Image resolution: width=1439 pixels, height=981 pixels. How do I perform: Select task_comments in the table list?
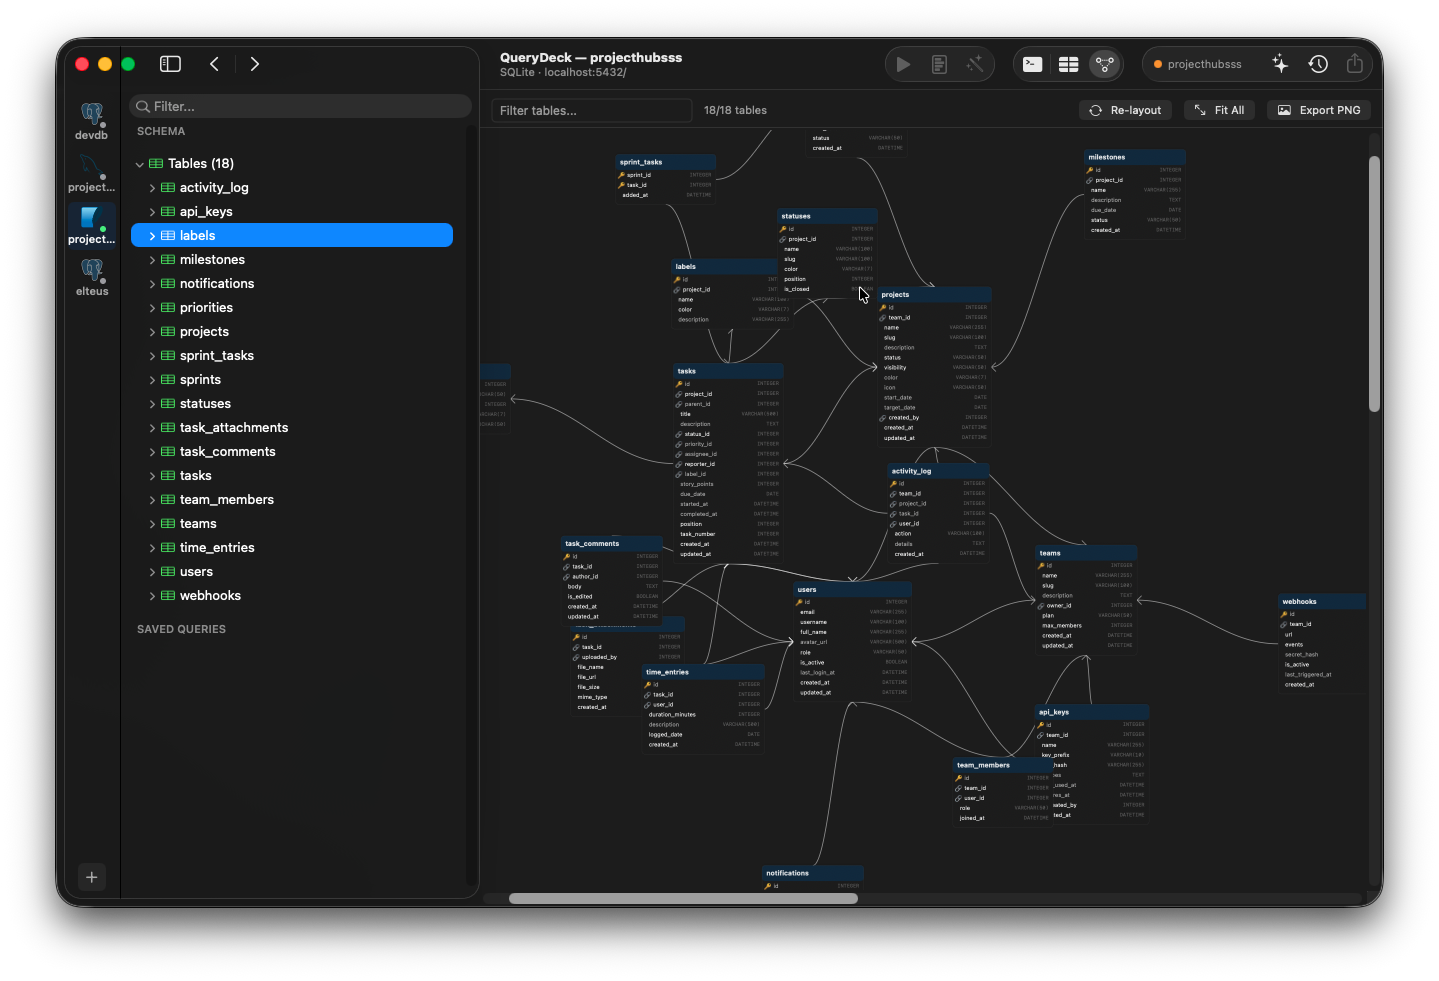click(292, 452)
